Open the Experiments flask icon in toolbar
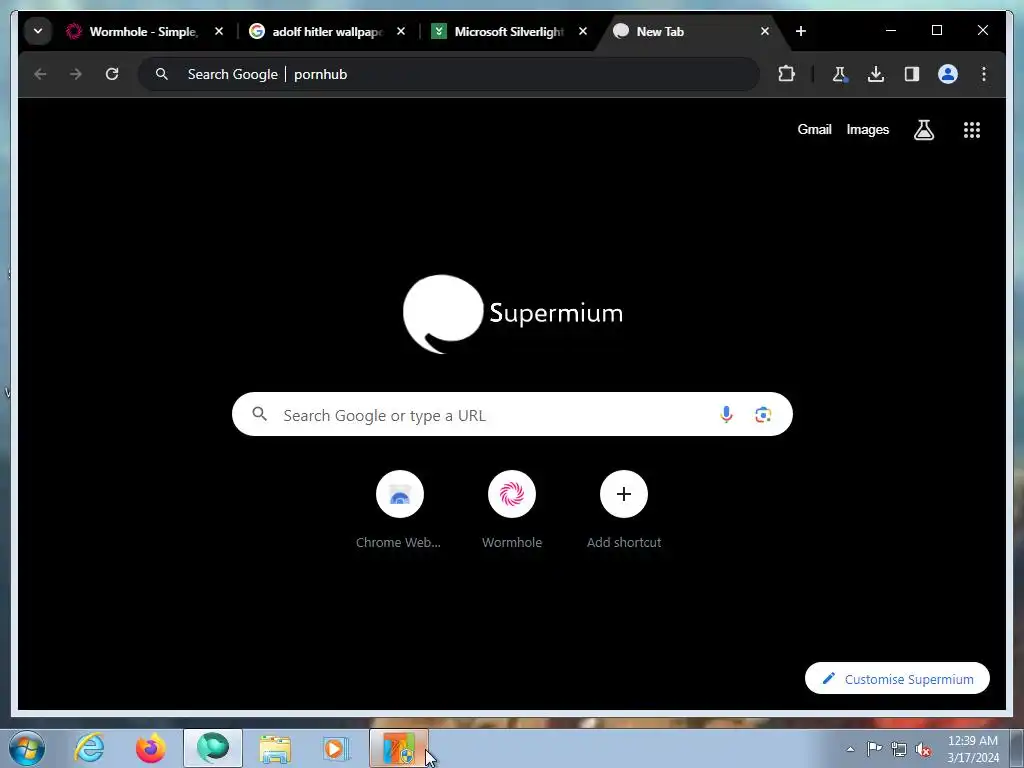Image resolution: width=1024 pixels, height=768 pixels. coord(840,74)
